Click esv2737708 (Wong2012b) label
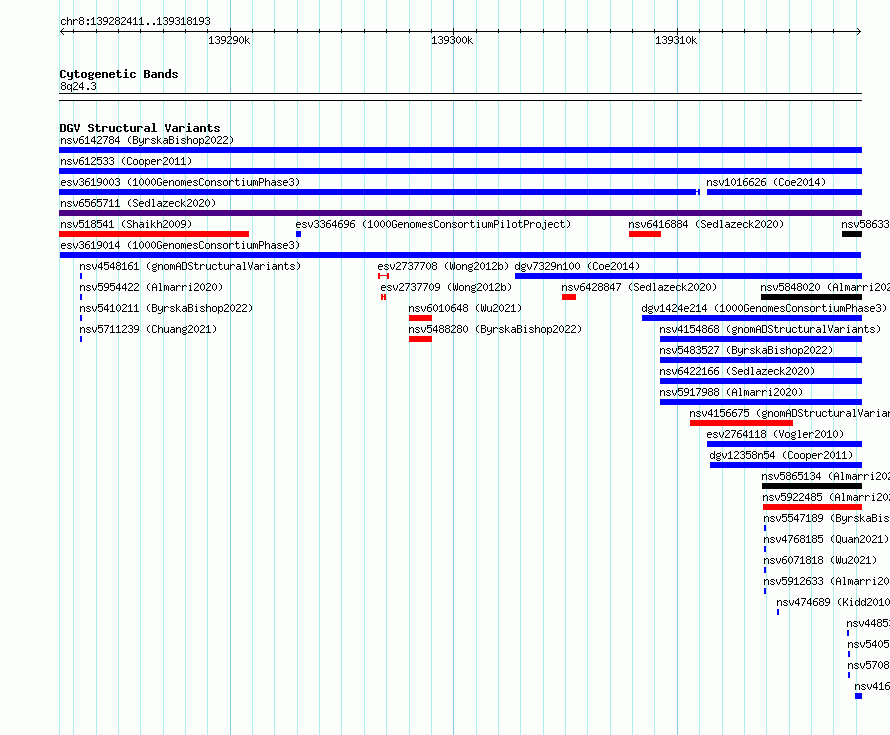This screenshot has width=890, height=735. coord(443,266)
